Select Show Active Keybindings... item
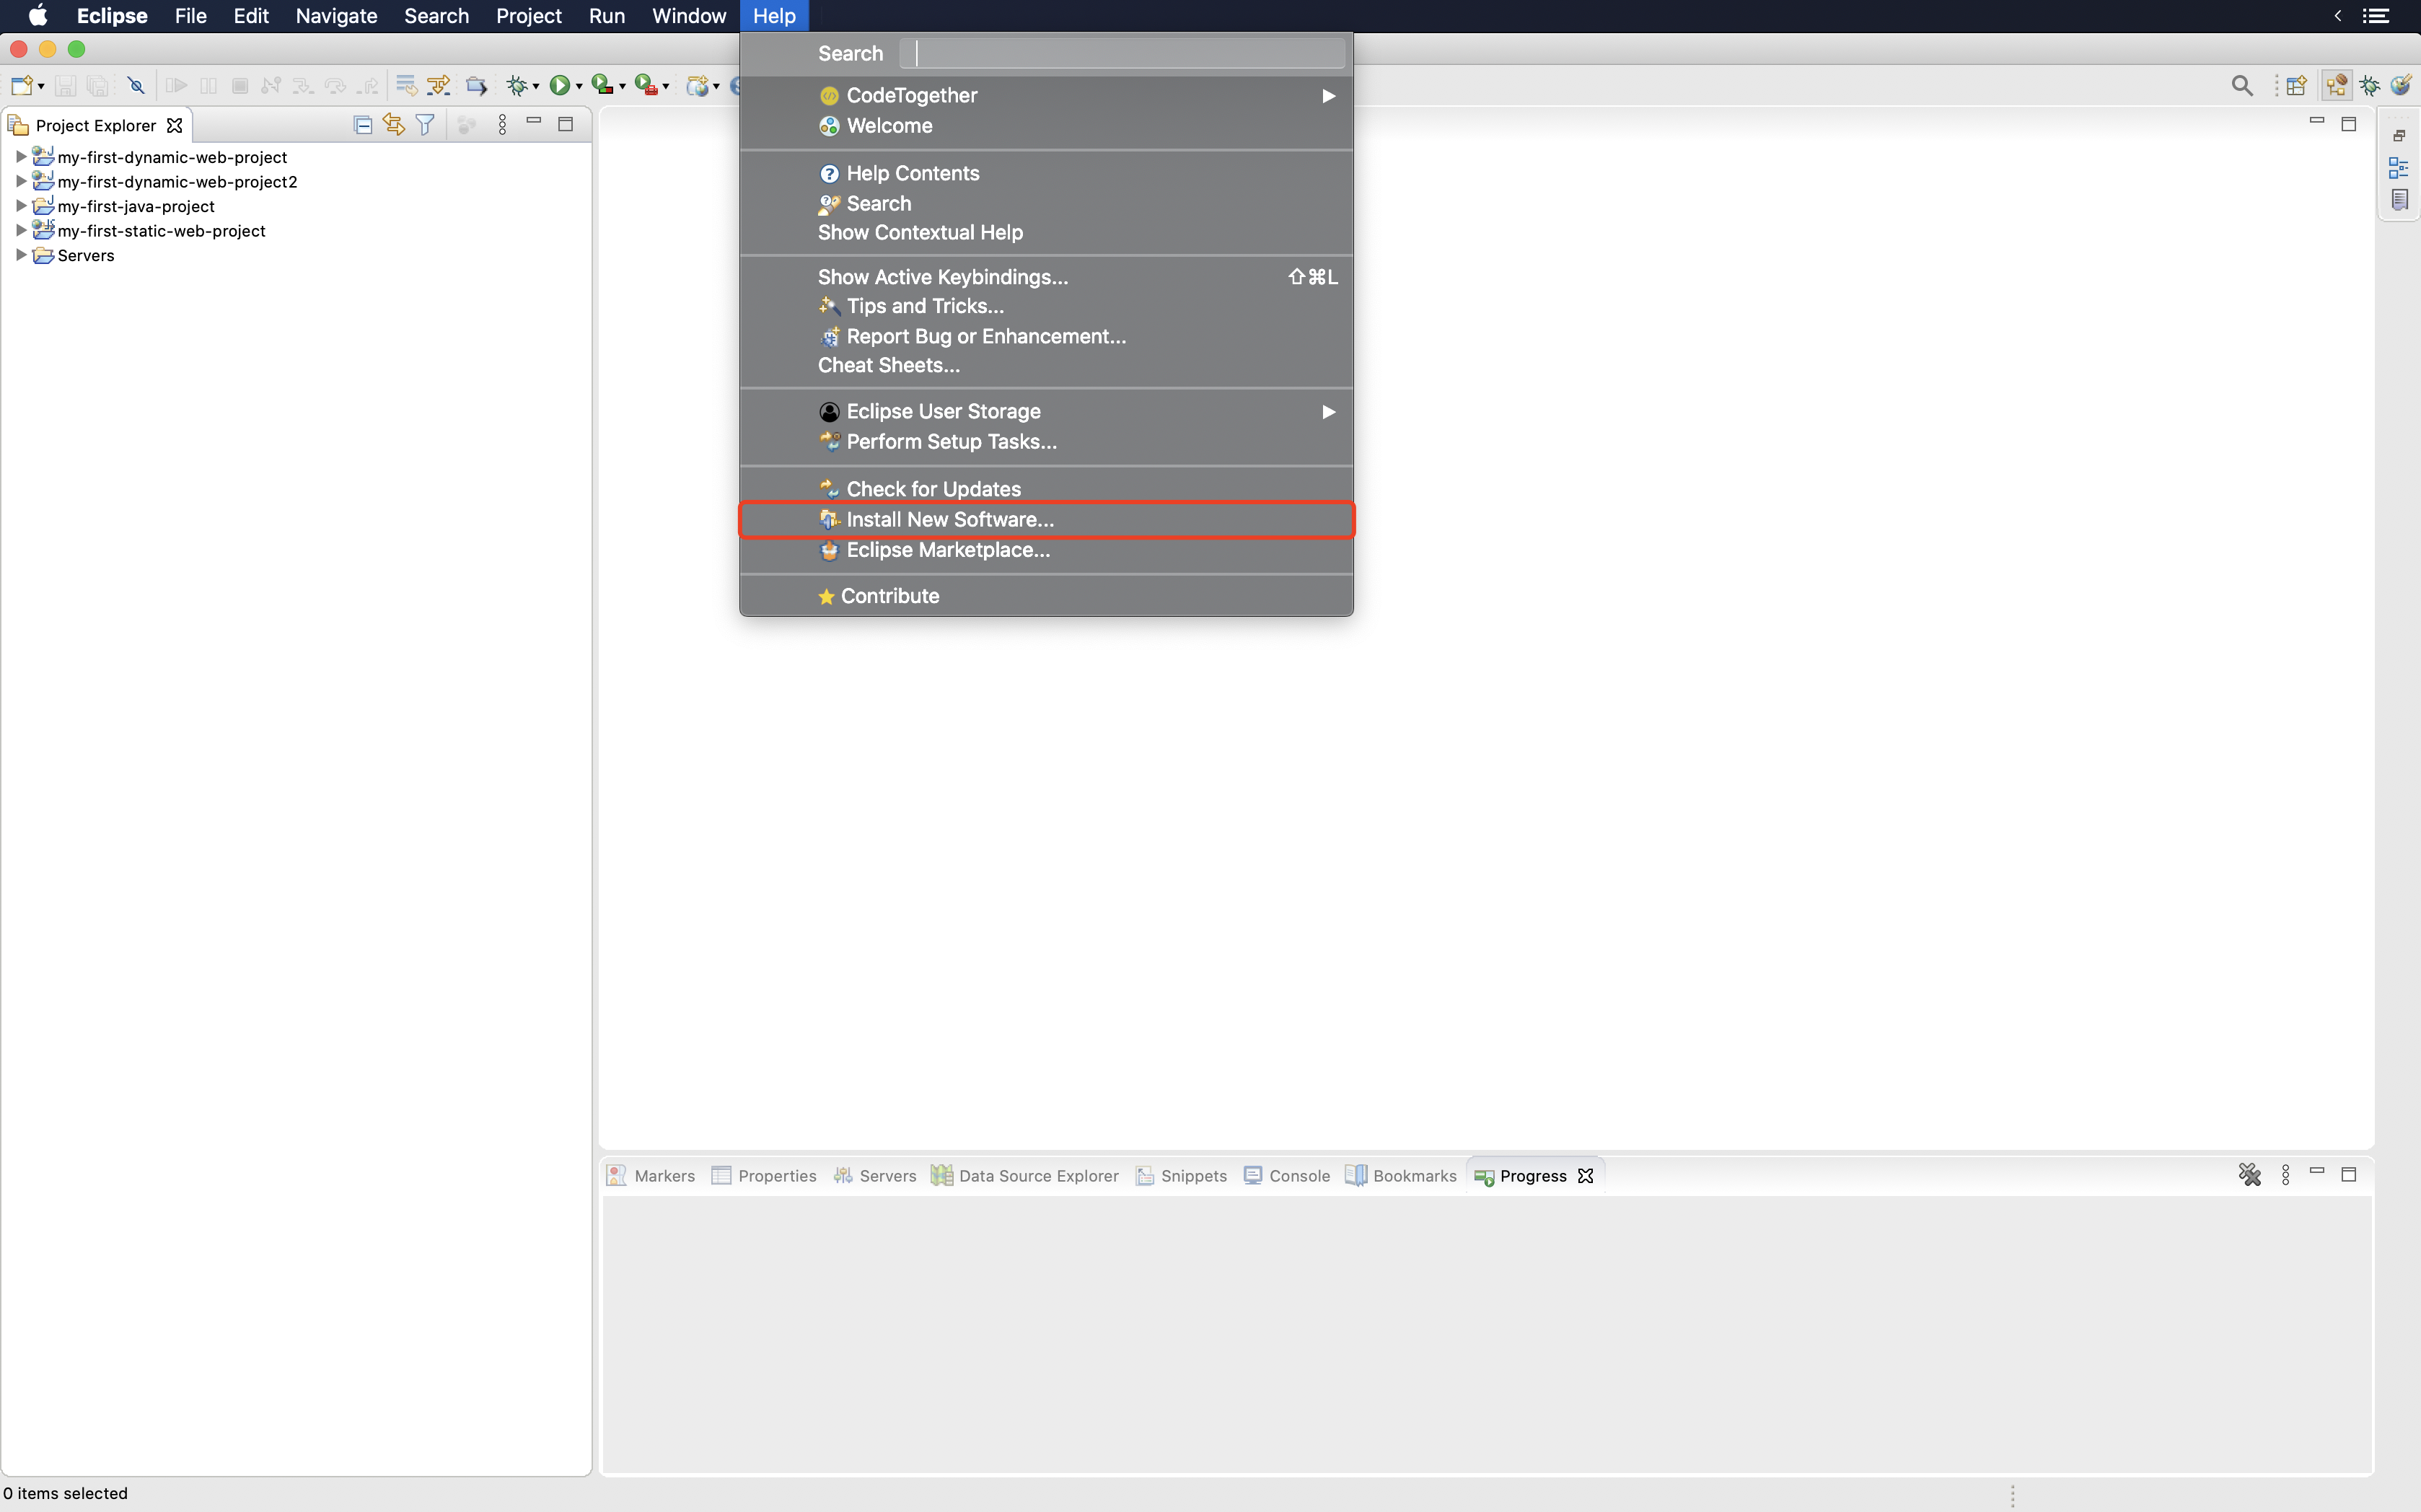2421x1512 pixels. (x=1046, y=277)
